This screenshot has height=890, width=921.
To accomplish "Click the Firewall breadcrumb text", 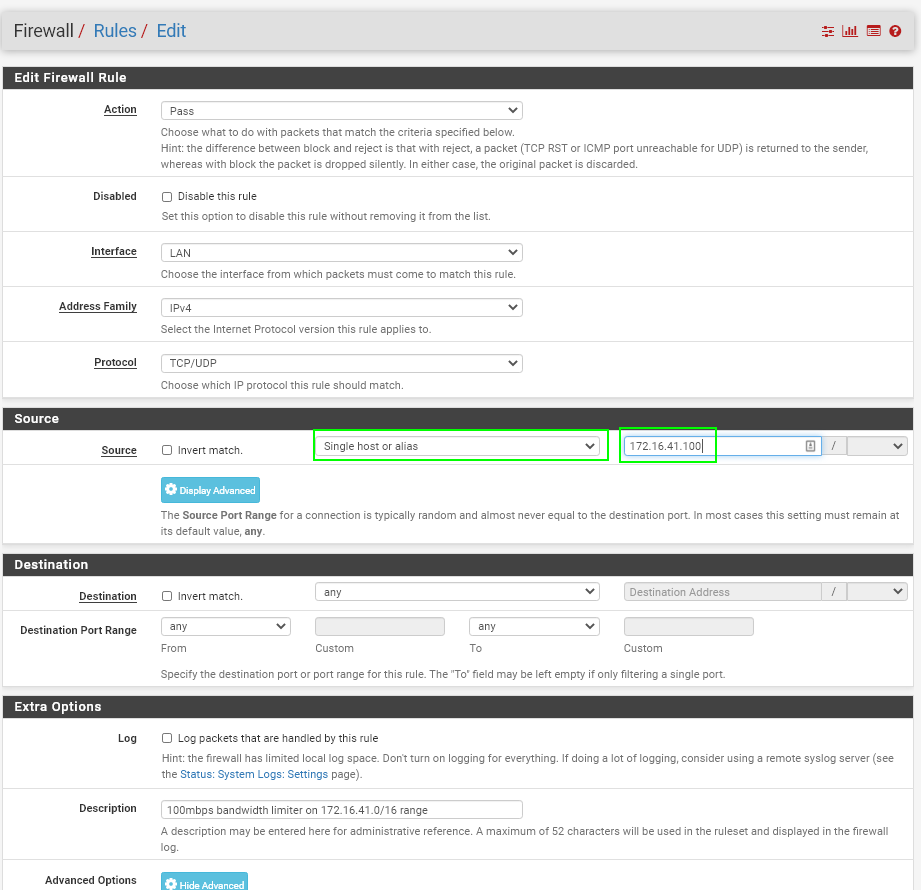I will coord(43,31).
